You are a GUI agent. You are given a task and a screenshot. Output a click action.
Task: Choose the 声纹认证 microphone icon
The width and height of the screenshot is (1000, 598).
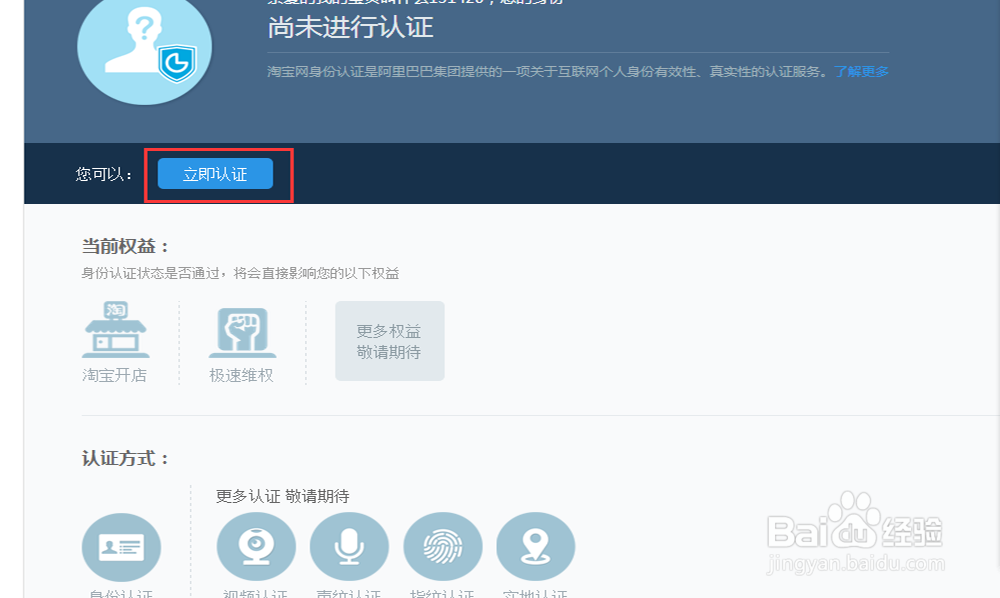pos(349,547)
